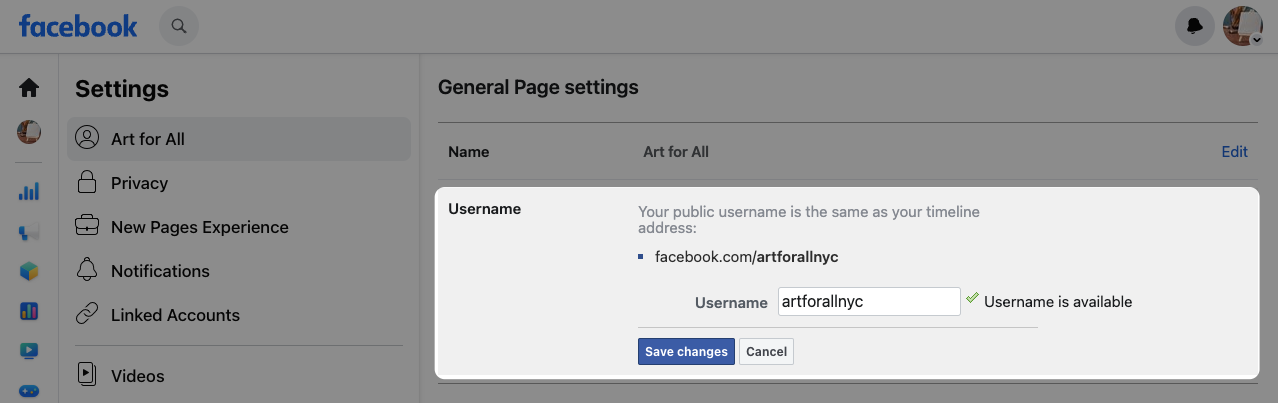
Task: Click the Settings sidebar heading
Action: [122, 89]
